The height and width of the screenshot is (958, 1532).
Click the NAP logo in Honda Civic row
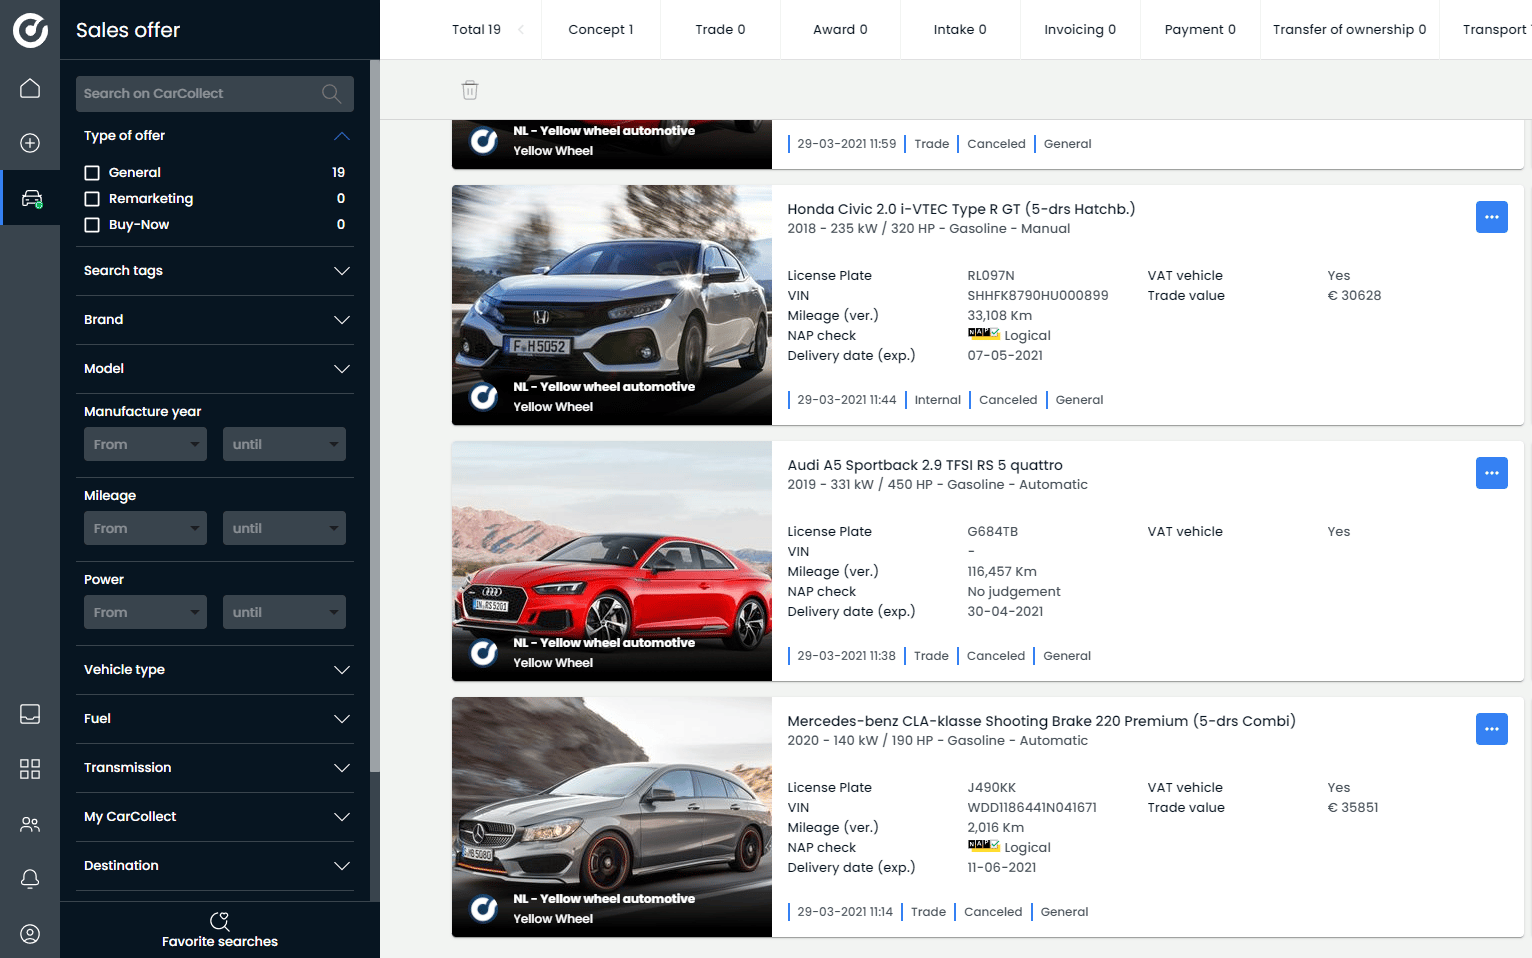tap(984, 334)
